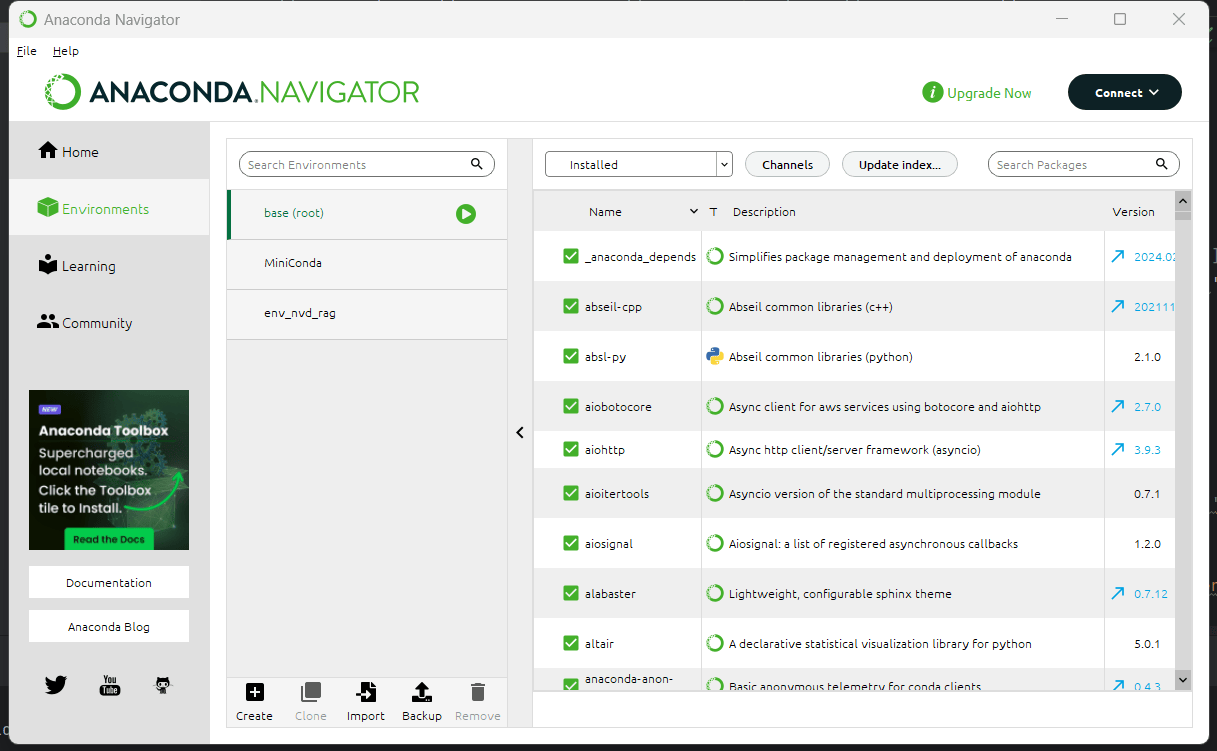Click the package list vertical scrollbar thumb
1217x751 pixels.
point(1183,215)
